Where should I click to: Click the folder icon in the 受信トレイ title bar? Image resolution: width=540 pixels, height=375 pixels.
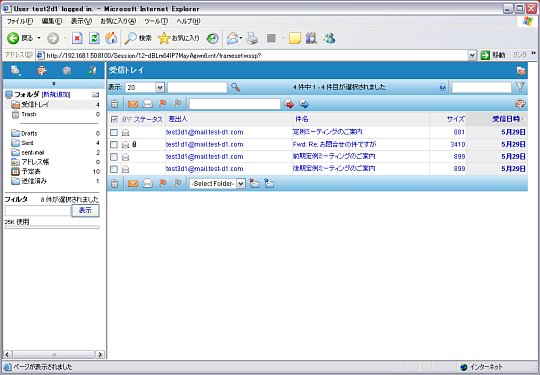521,71
